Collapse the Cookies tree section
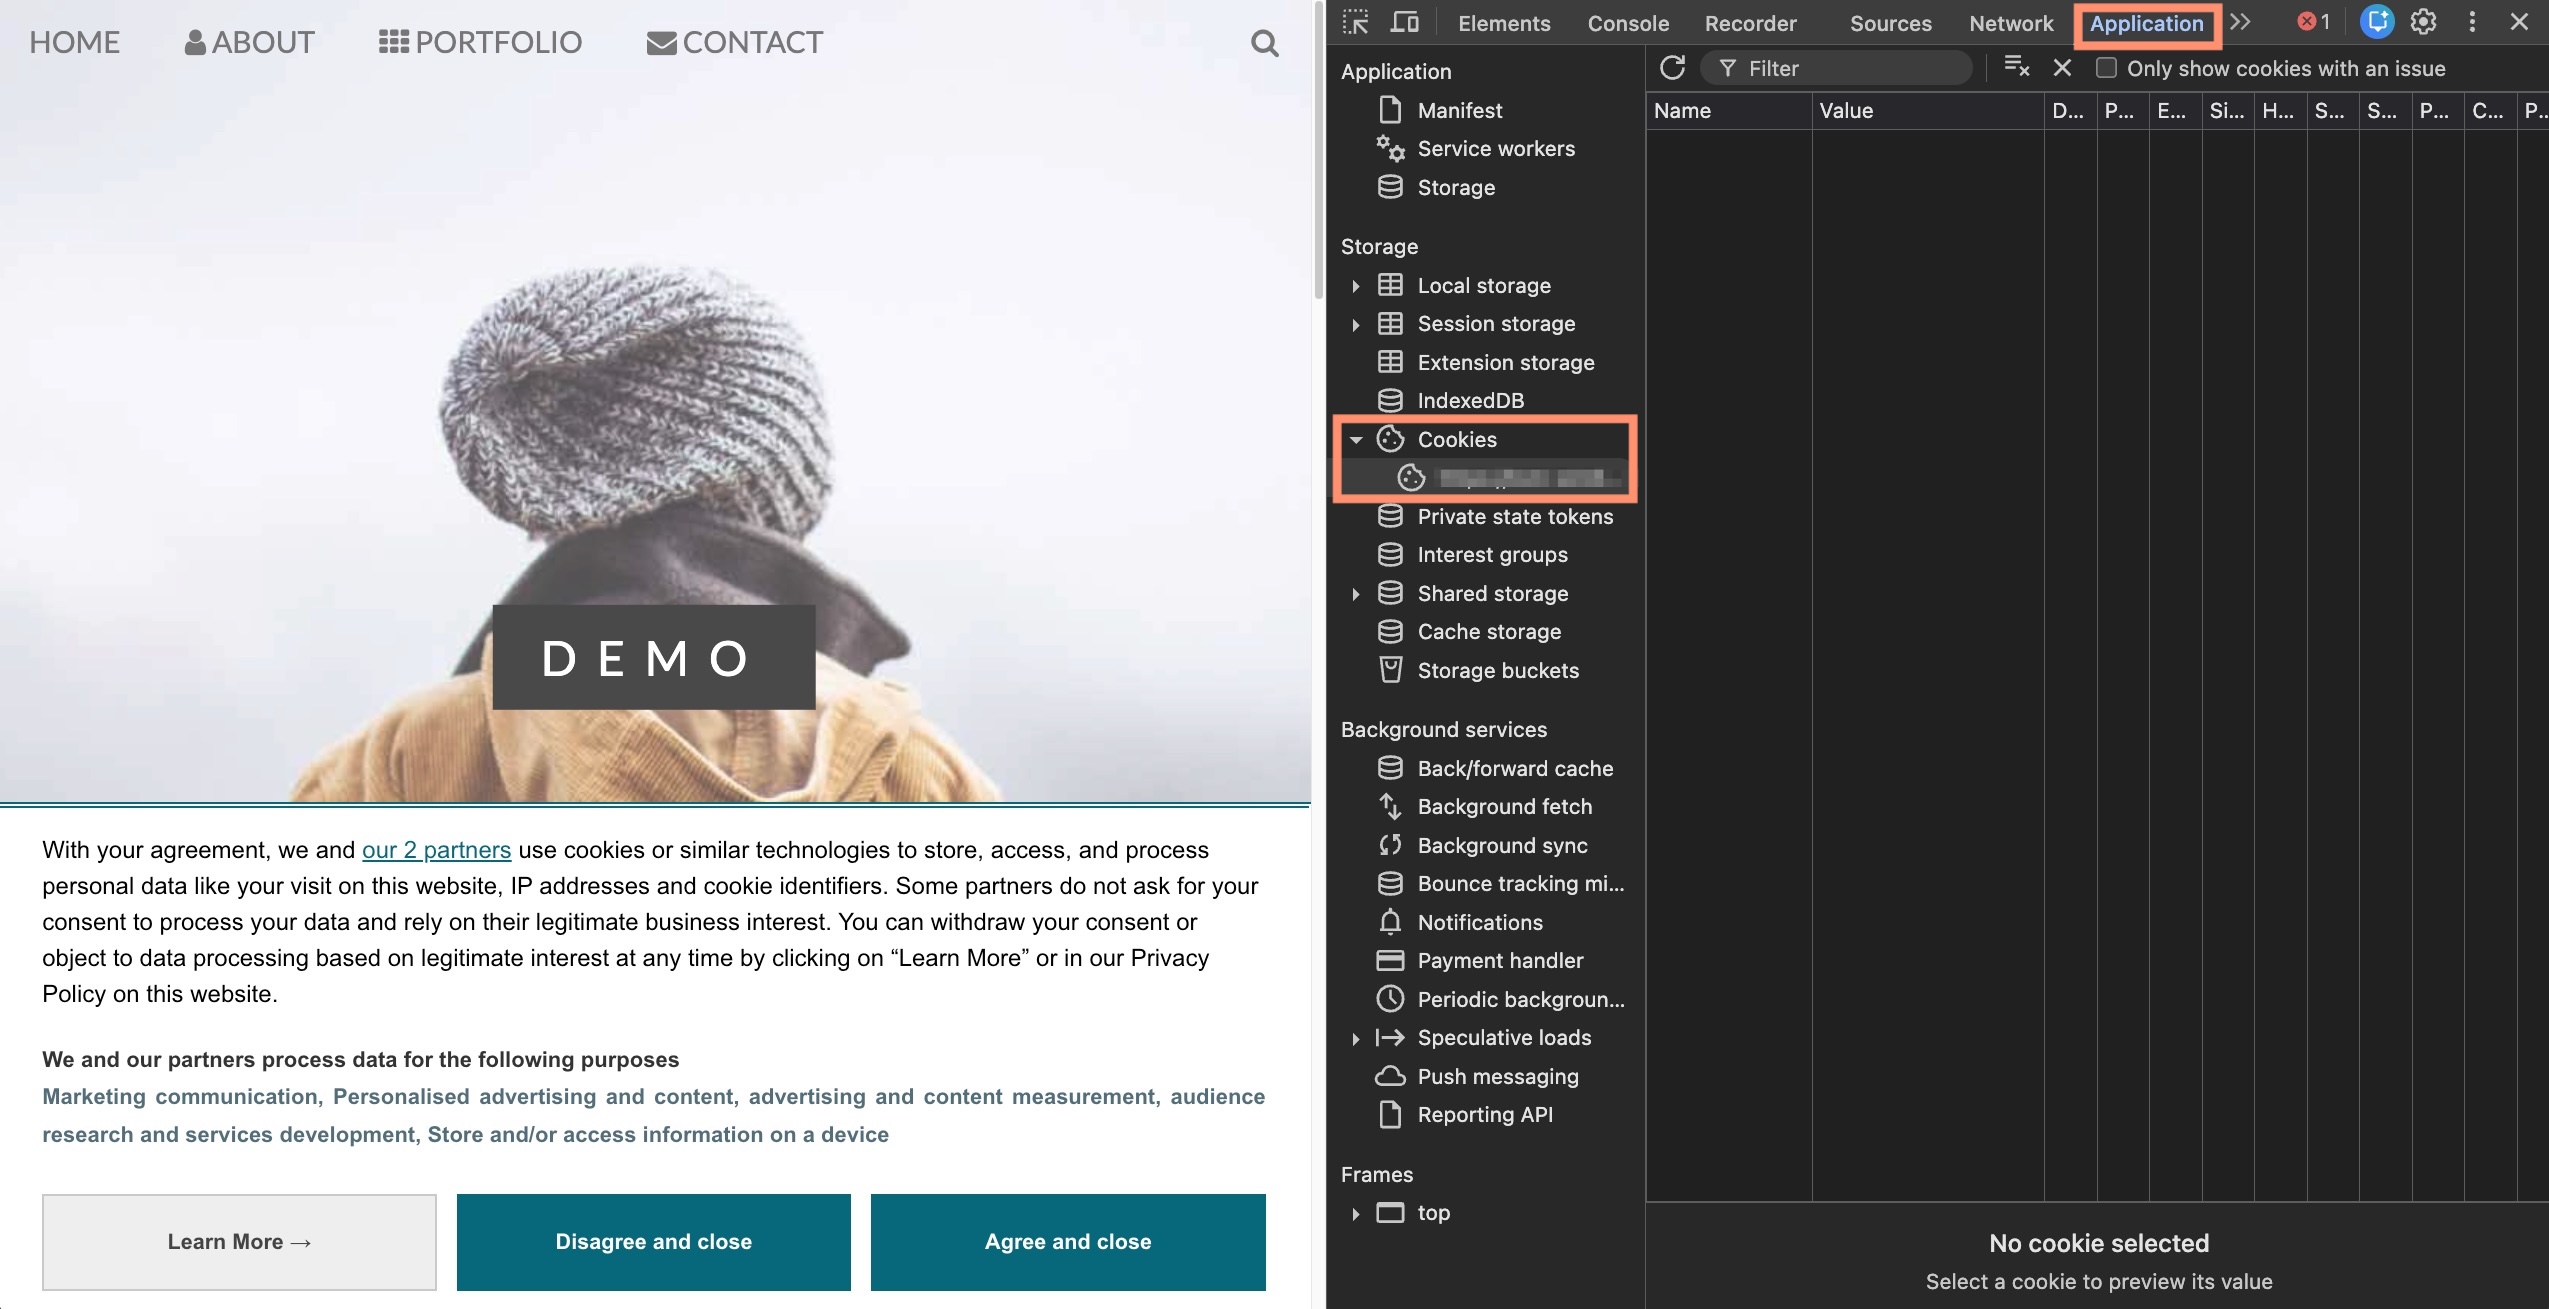Screen dimensions: 2549x1309 click(1355, 440)
